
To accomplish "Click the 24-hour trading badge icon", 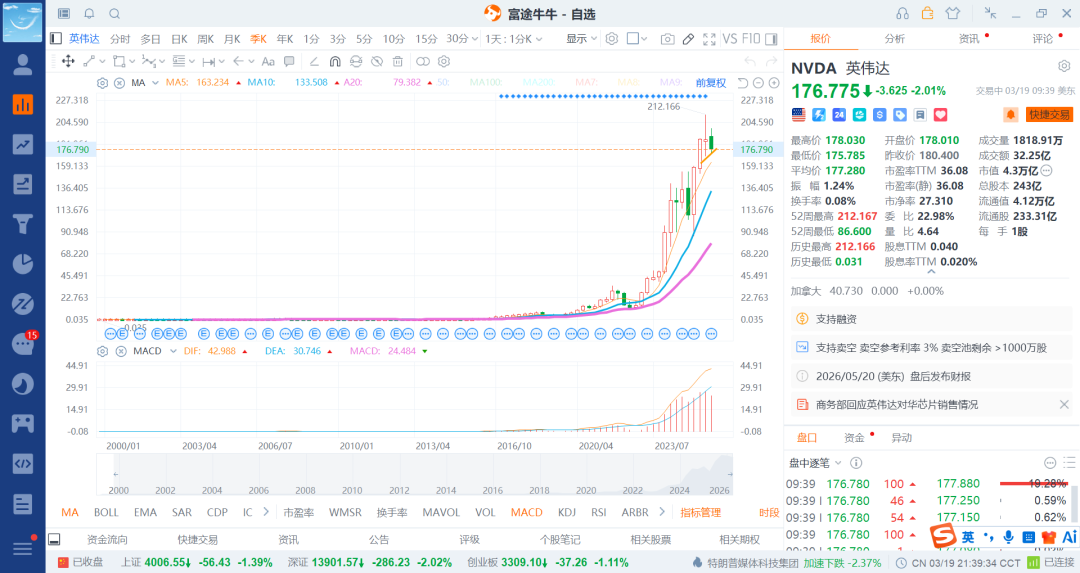I will pyautogui.click(x=839, y=114).
